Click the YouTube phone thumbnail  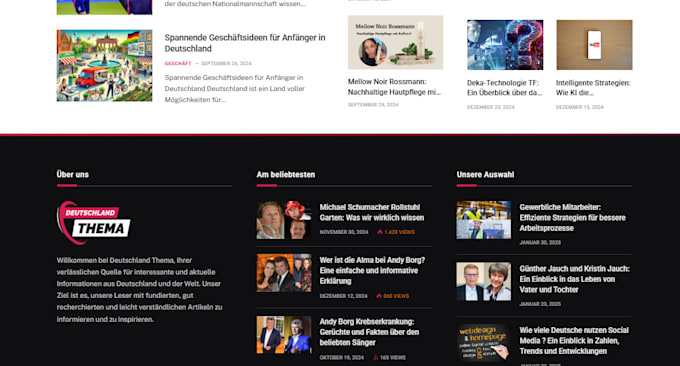coord(594,45)
